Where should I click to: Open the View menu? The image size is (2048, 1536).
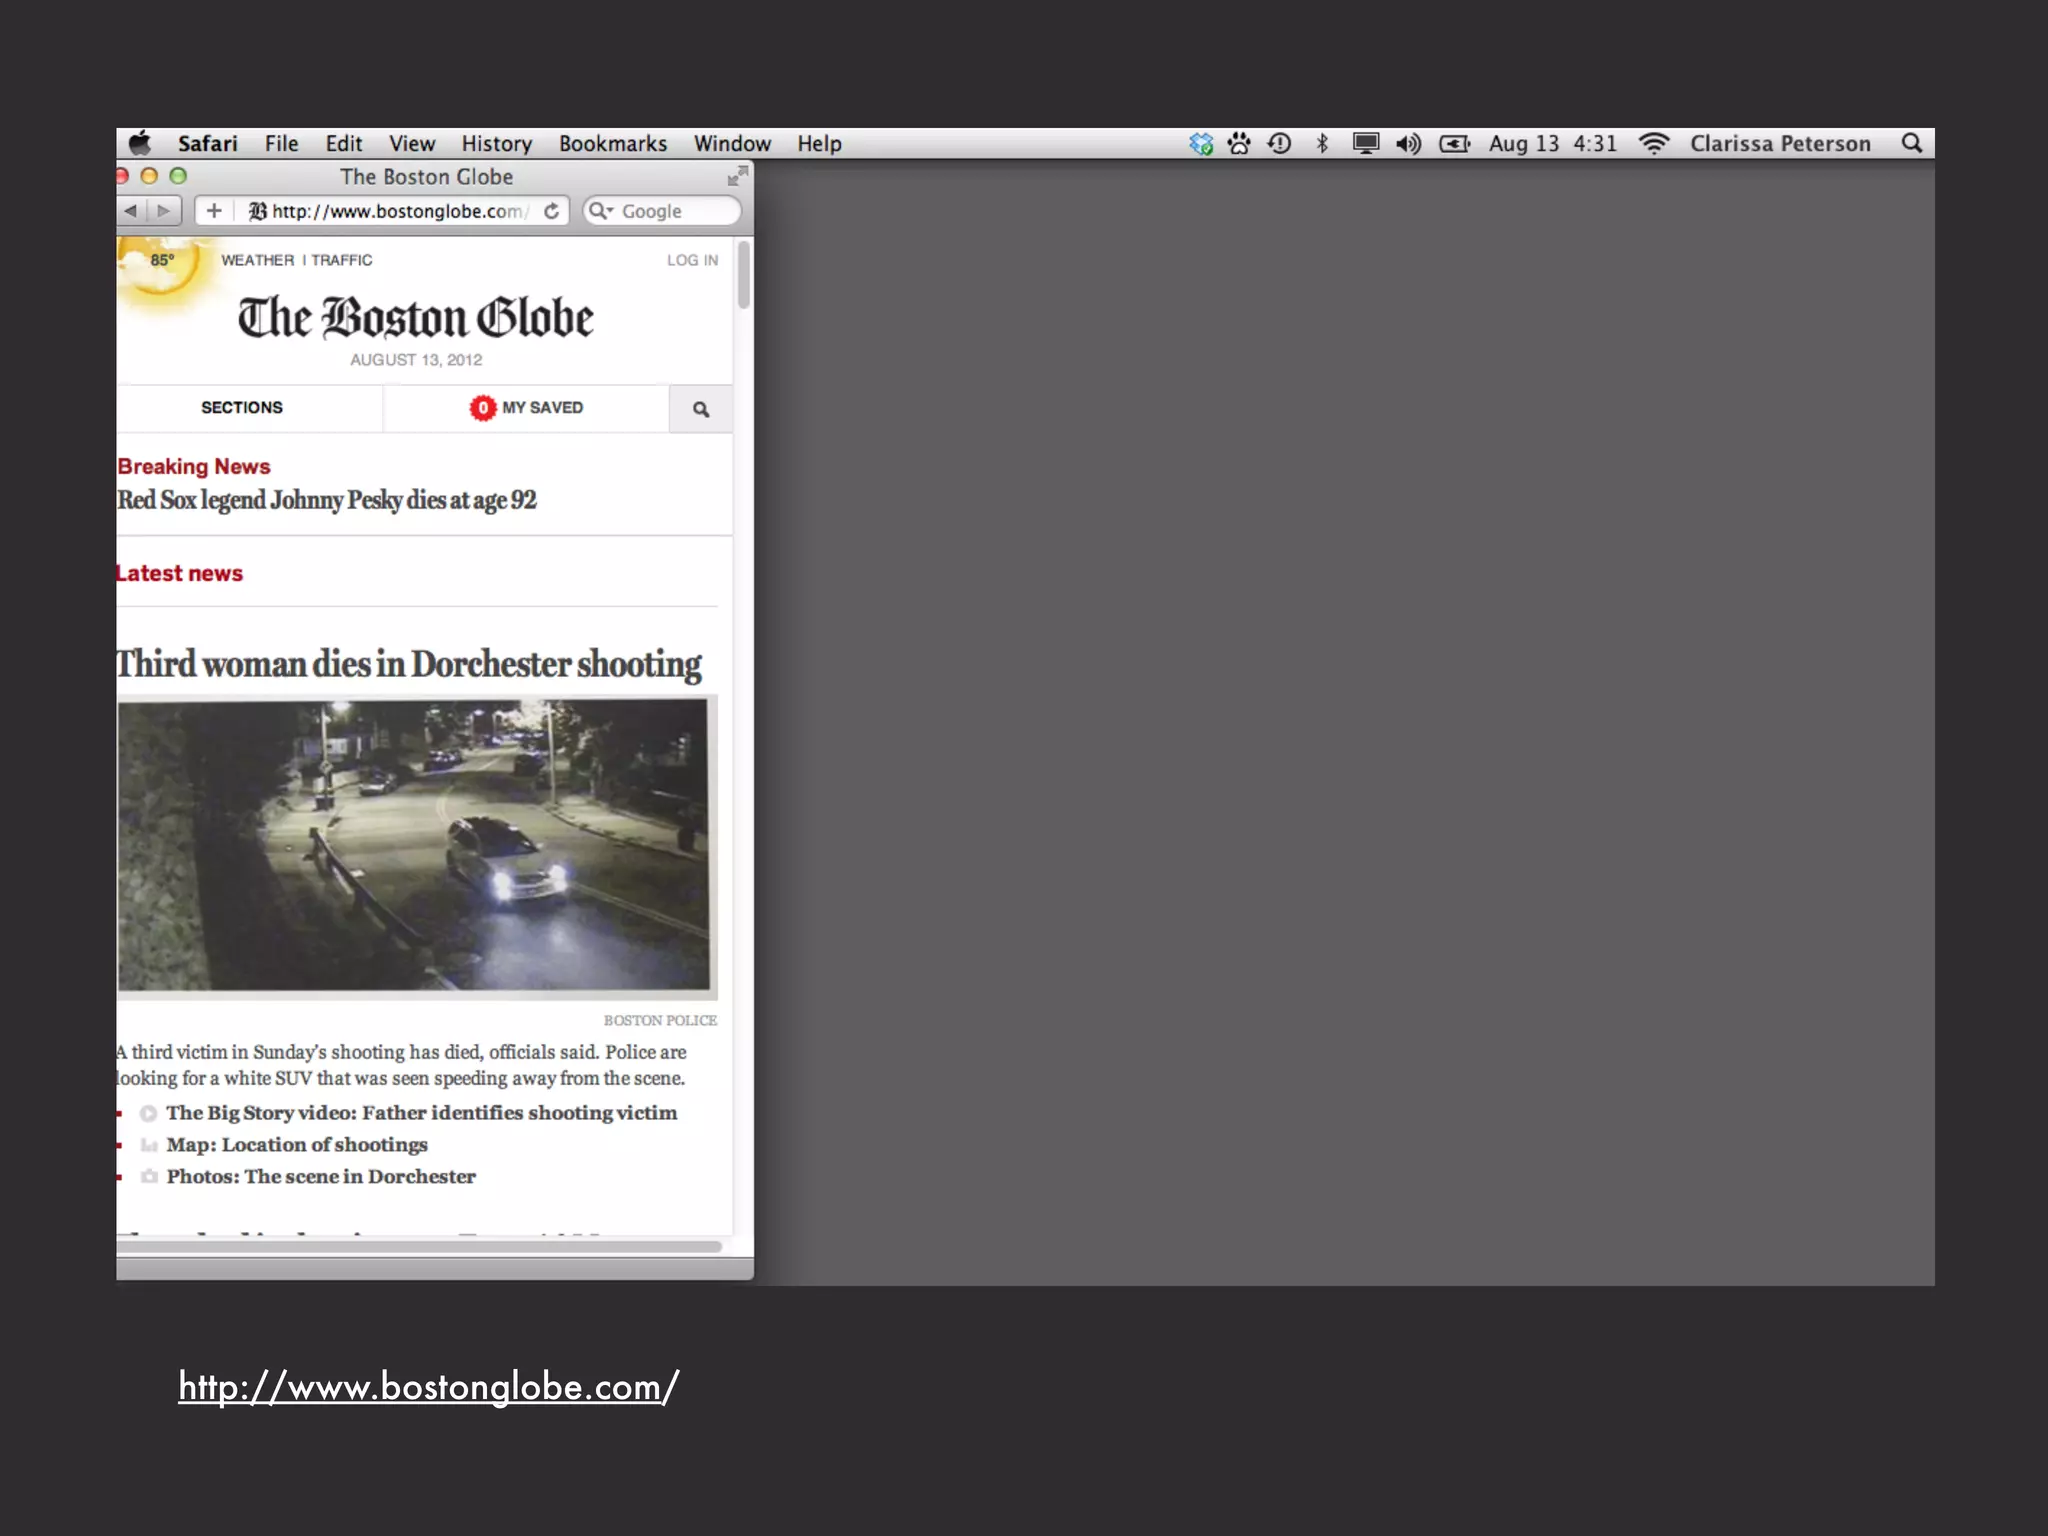coord(411,143)
